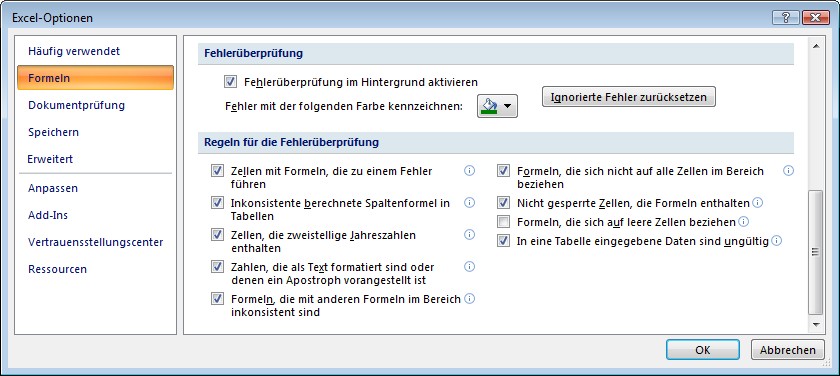This screenshot has width=840, height=376.
Task: Toggle 'Formeln, die sich nicht auf alle Zellen' checkbox
Action: (x=503, y=171)
